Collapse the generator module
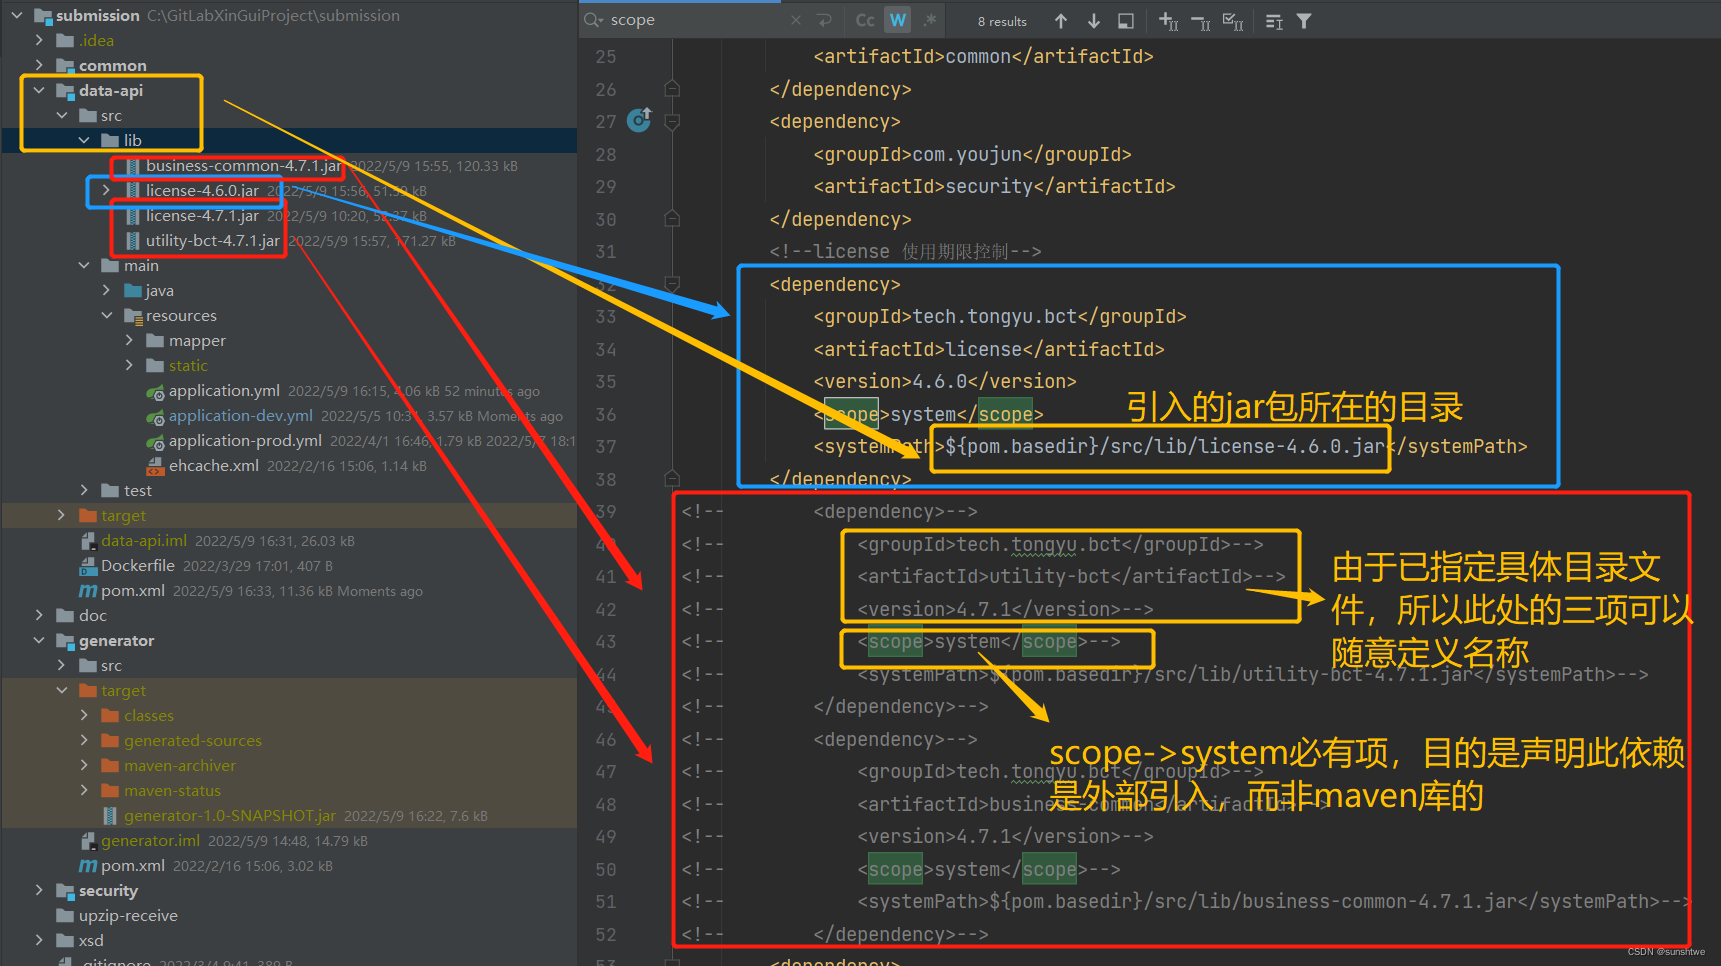Viewport: 1721px width, 966px height. tap(39, 641)
